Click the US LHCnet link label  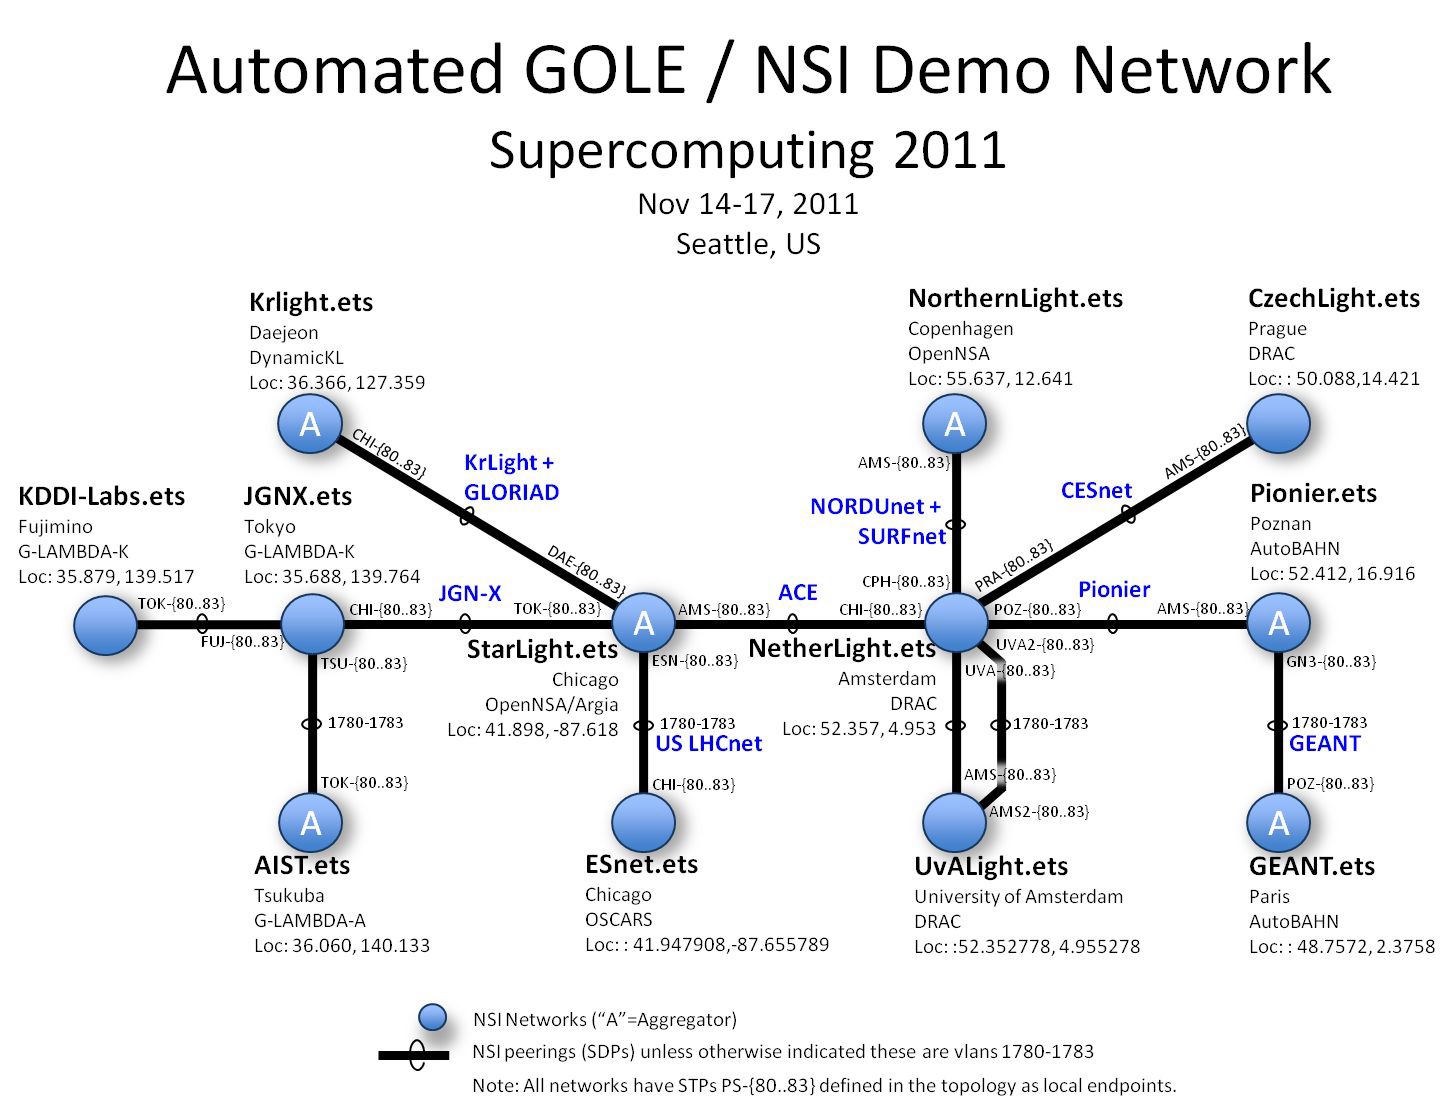(709, 743)
